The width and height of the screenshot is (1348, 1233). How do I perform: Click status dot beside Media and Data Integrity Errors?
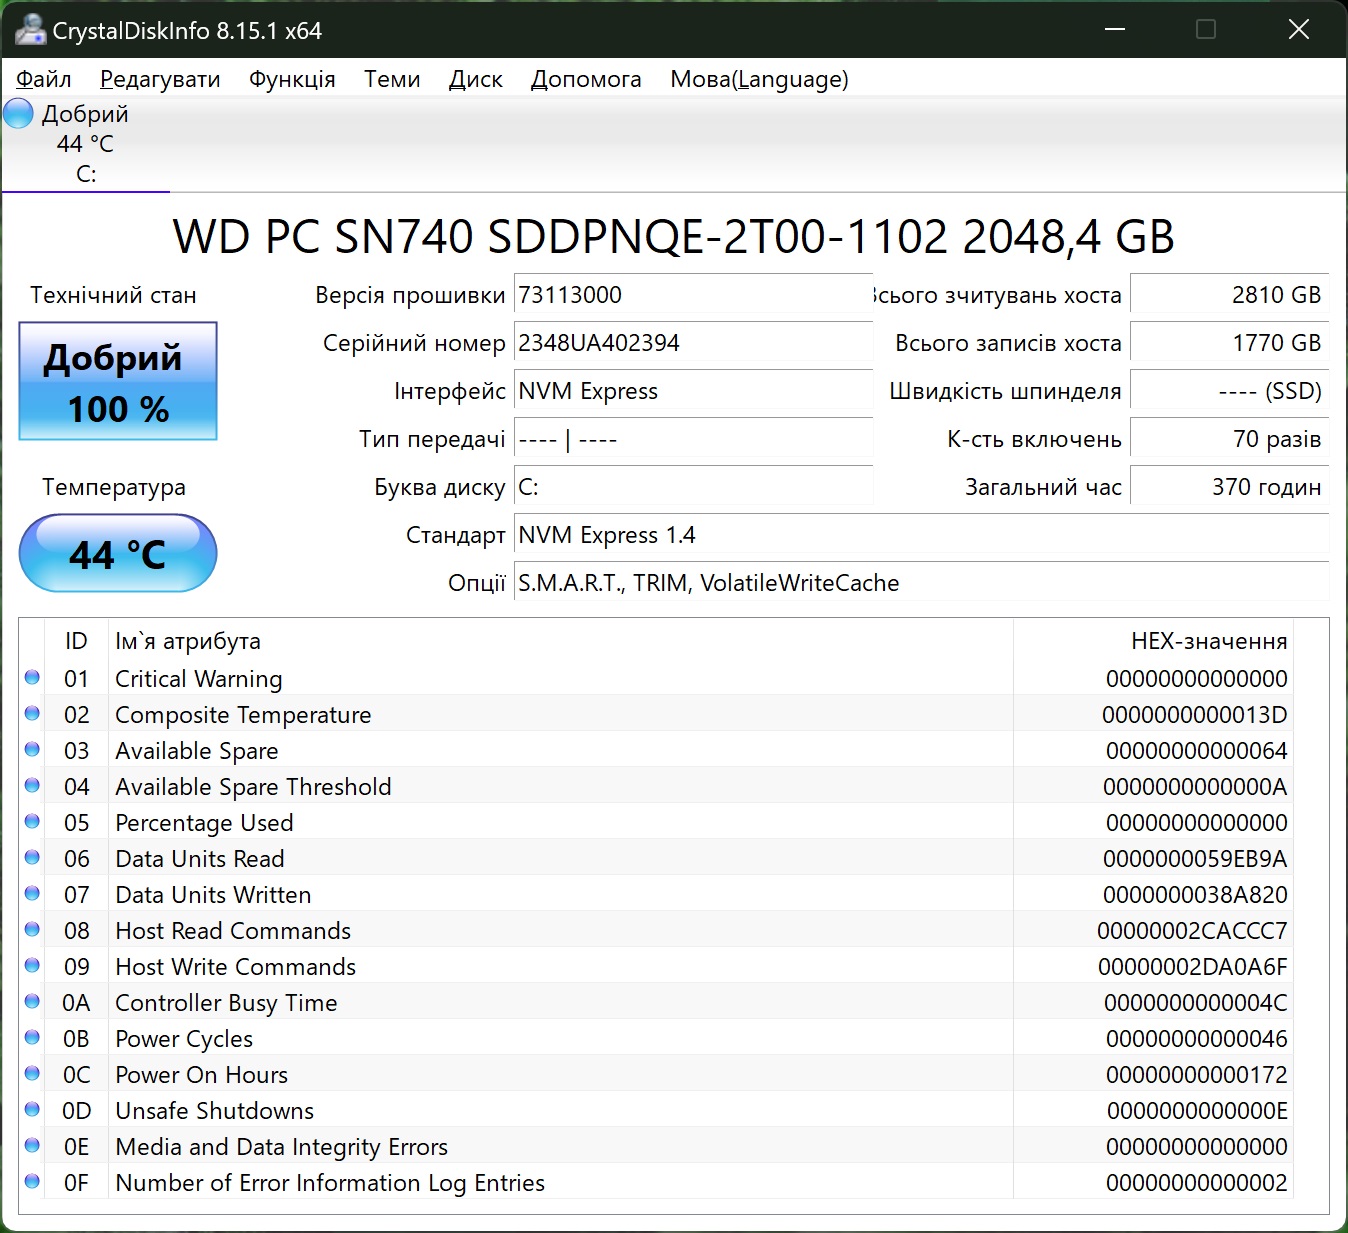click(x=32, y=1146)
